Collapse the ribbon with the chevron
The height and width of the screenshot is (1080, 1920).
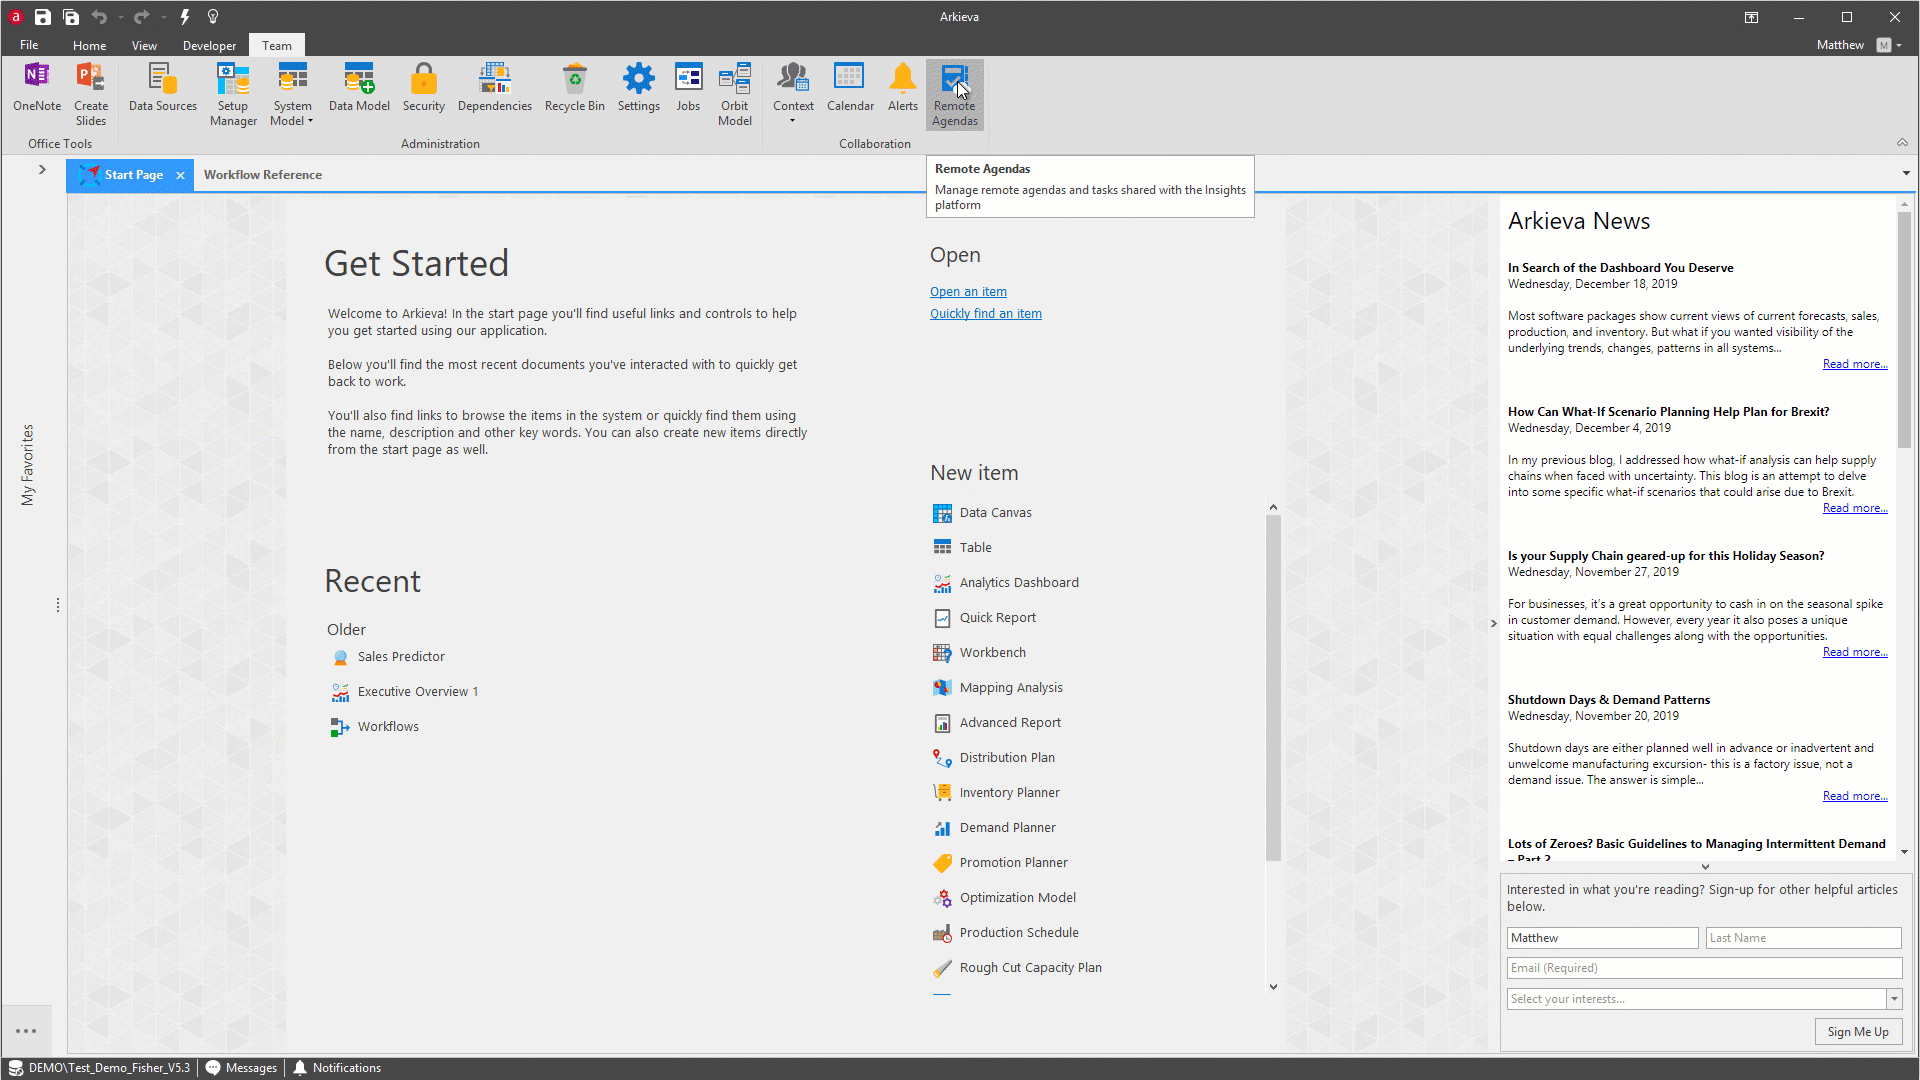(x=1902, y=143)
